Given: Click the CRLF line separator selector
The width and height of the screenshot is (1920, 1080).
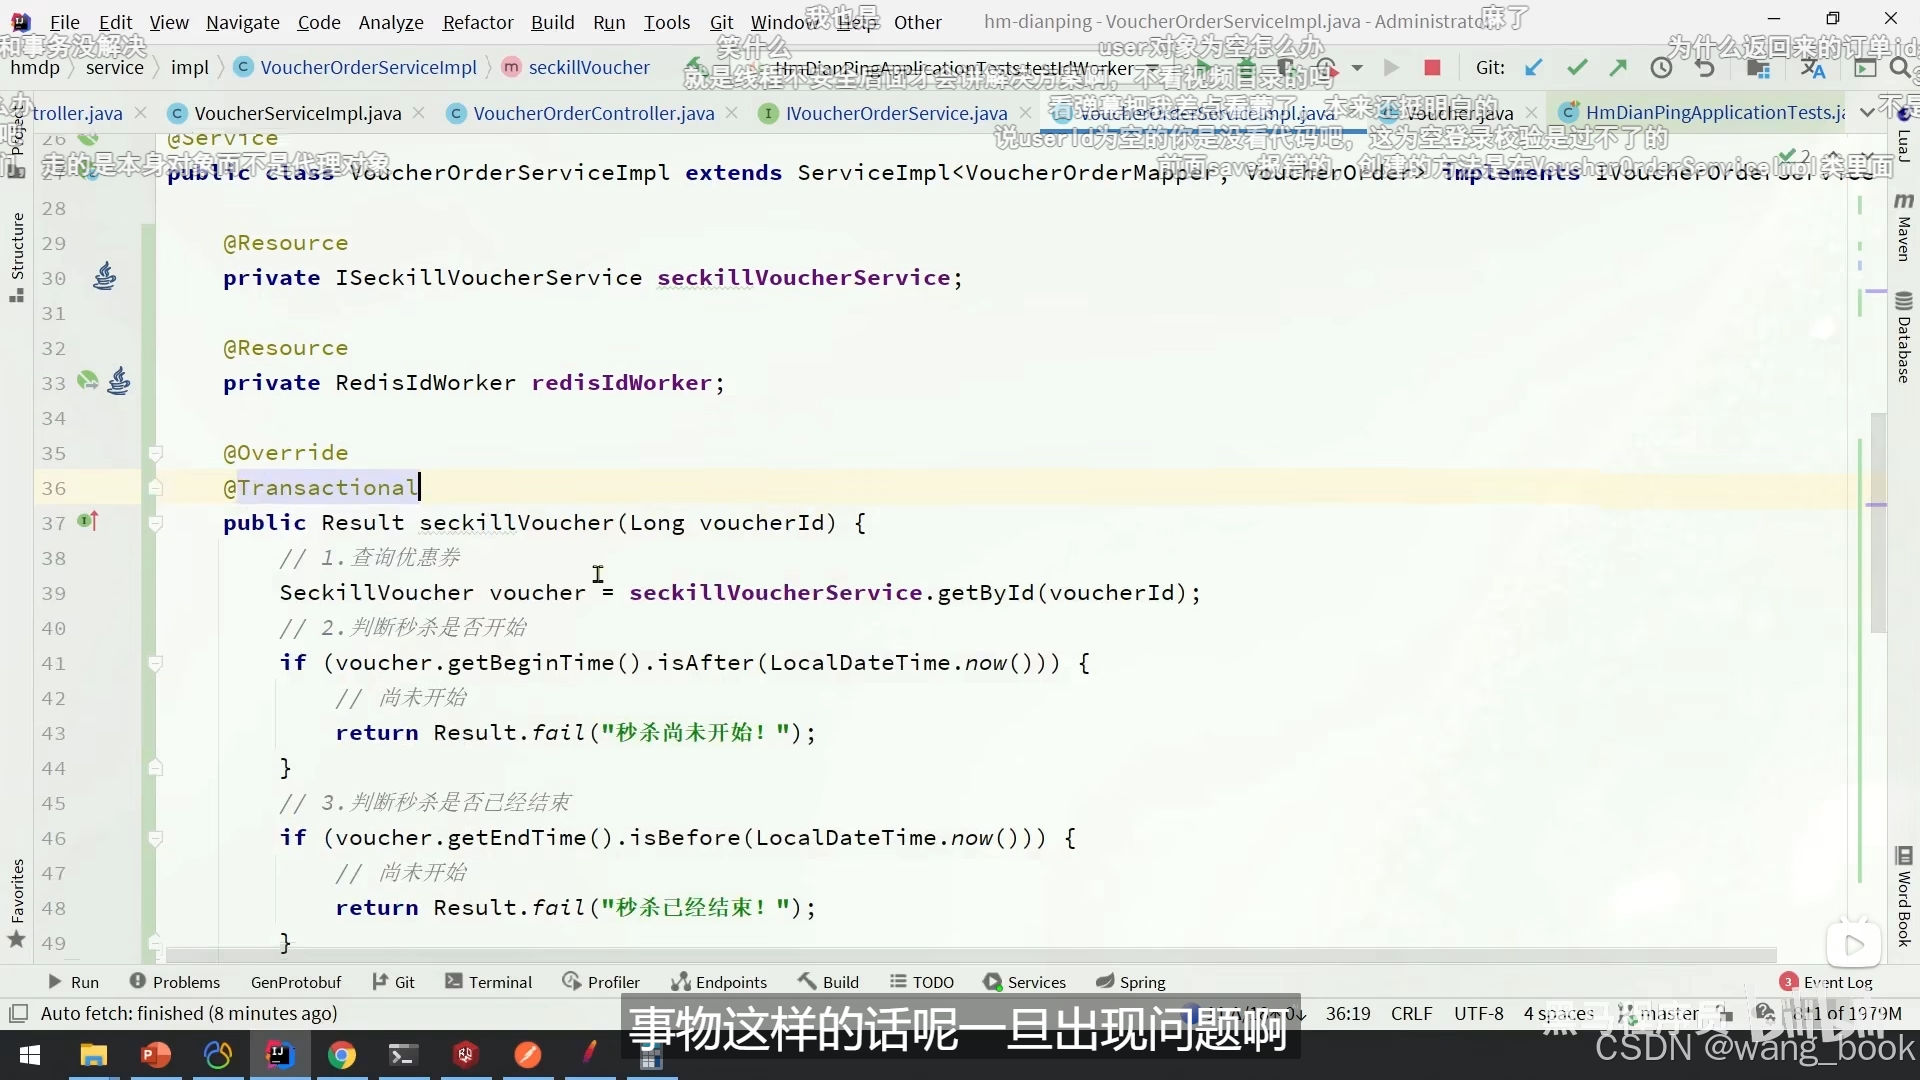Looking at the screenshot, I should tap(1411, 1013).
